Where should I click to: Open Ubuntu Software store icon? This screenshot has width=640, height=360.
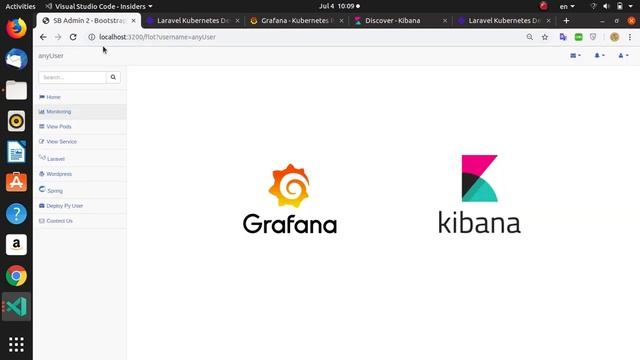pos(16,182)
